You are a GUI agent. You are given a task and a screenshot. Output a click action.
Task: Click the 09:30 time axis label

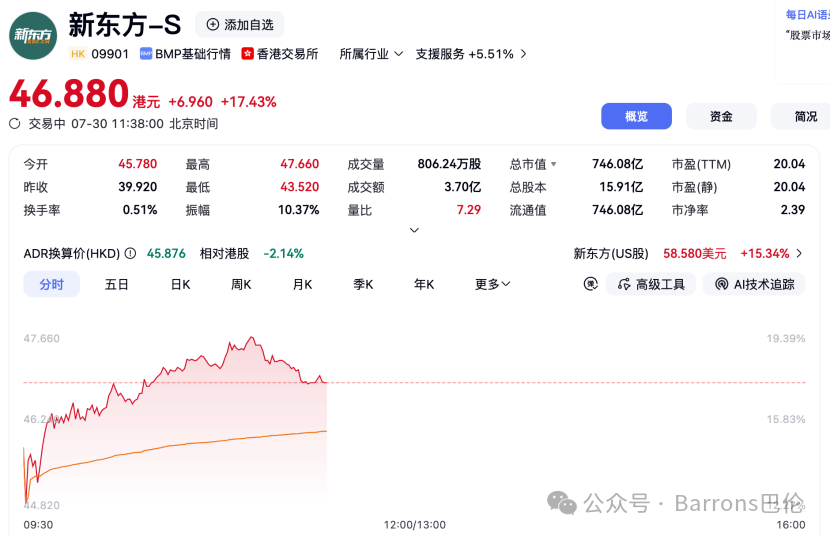click(38, 525)
